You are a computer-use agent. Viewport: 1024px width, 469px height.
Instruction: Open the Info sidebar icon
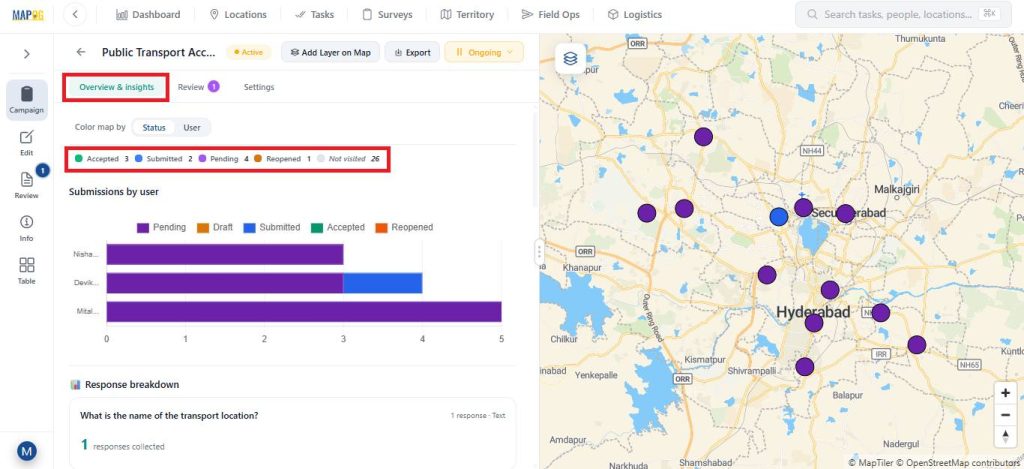27,229
